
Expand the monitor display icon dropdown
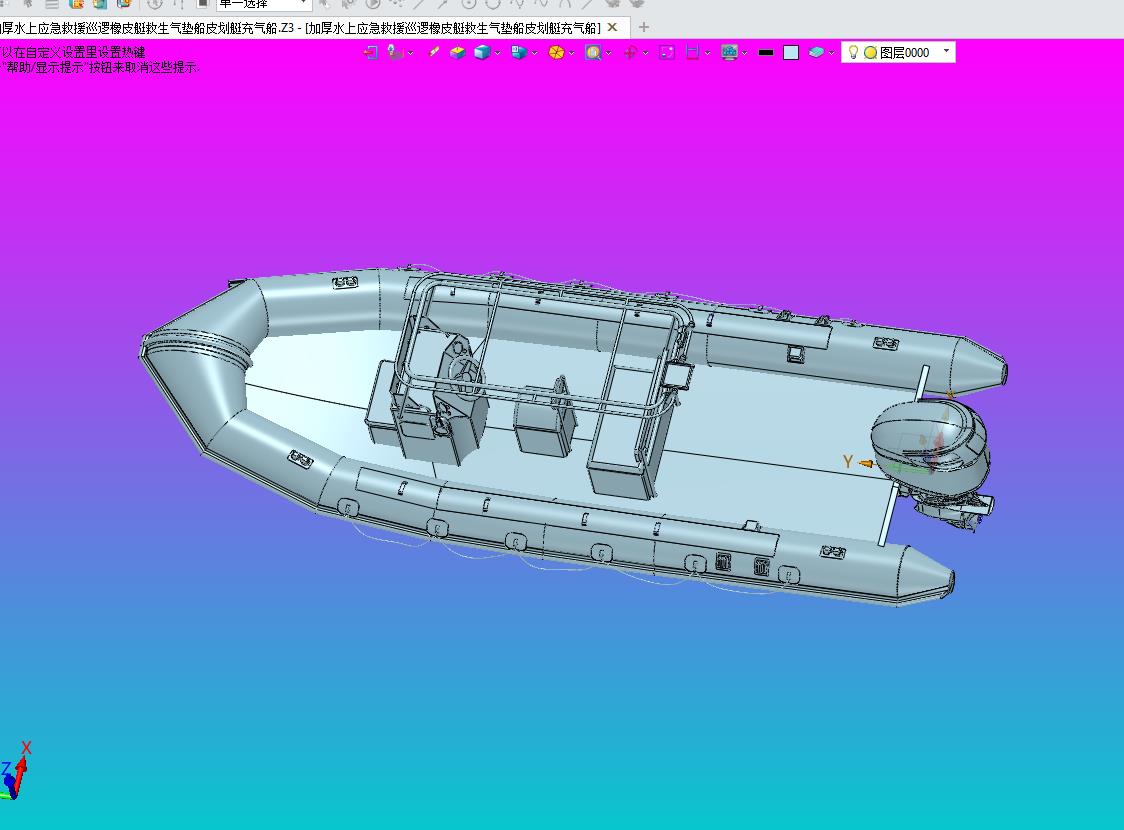[745, 53]
